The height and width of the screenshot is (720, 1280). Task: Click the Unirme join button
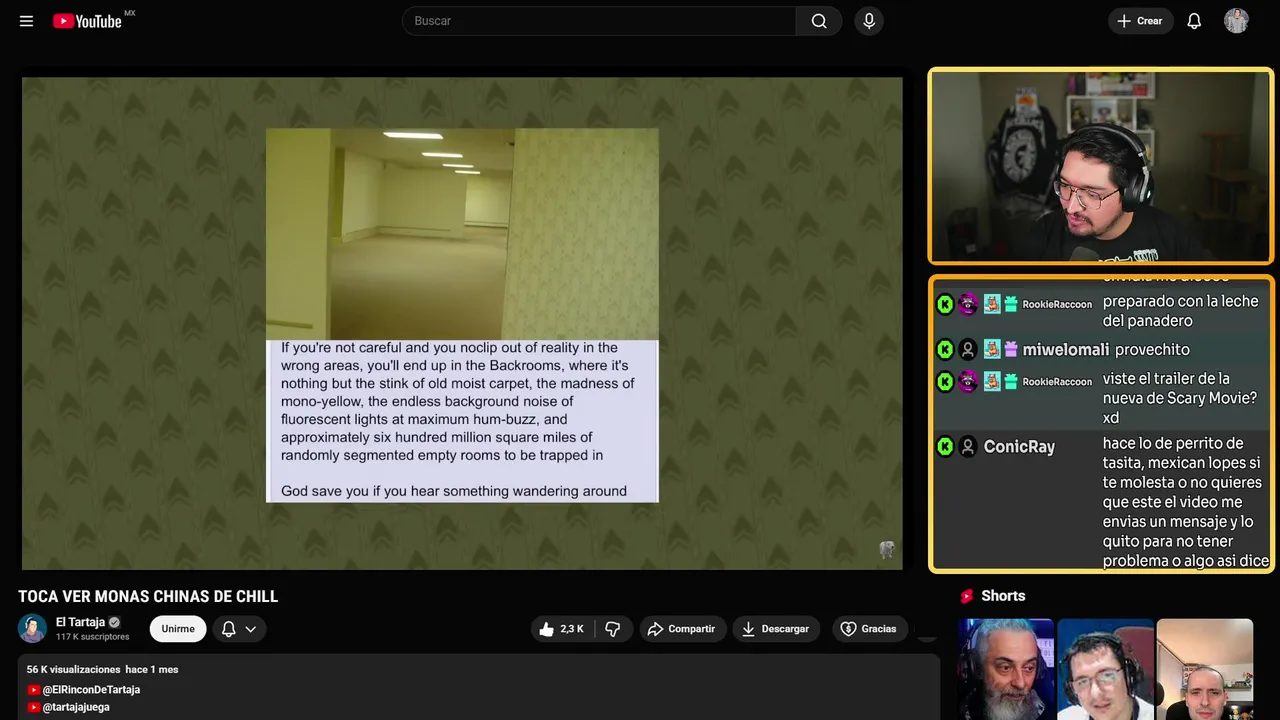click(x=178, y=629)
